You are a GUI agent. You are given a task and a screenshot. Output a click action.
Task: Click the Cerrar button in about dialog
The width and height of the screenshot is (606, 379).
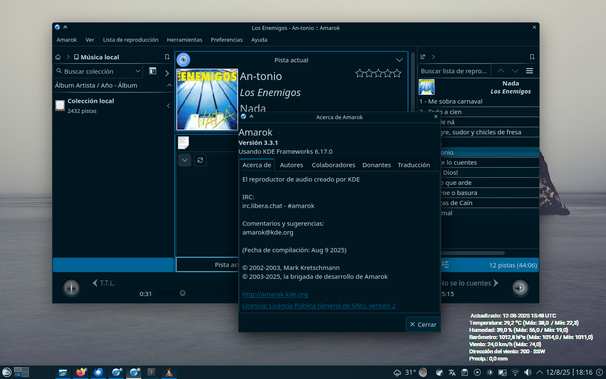point(423,325)
